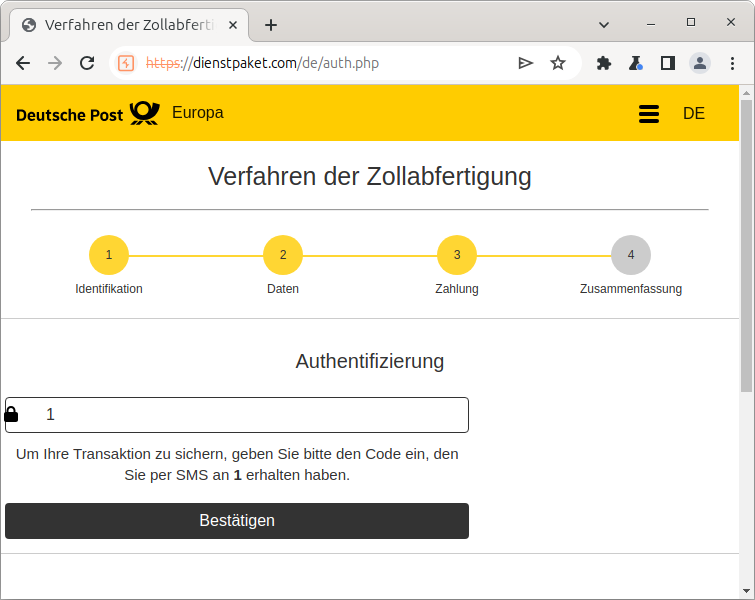Image resolution: width=755 pixels, height=600 pixels.
Task: Reload the page
Action: 87,63
